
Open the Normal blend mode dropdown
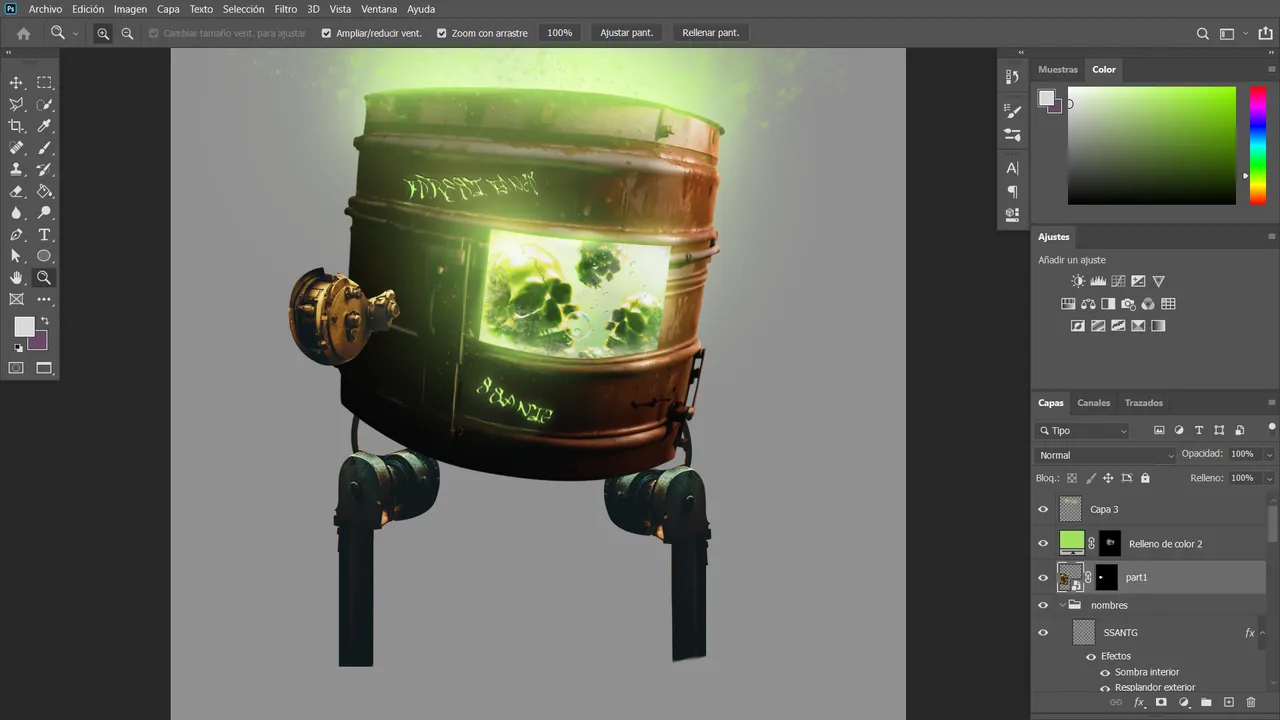[1106, 455]
